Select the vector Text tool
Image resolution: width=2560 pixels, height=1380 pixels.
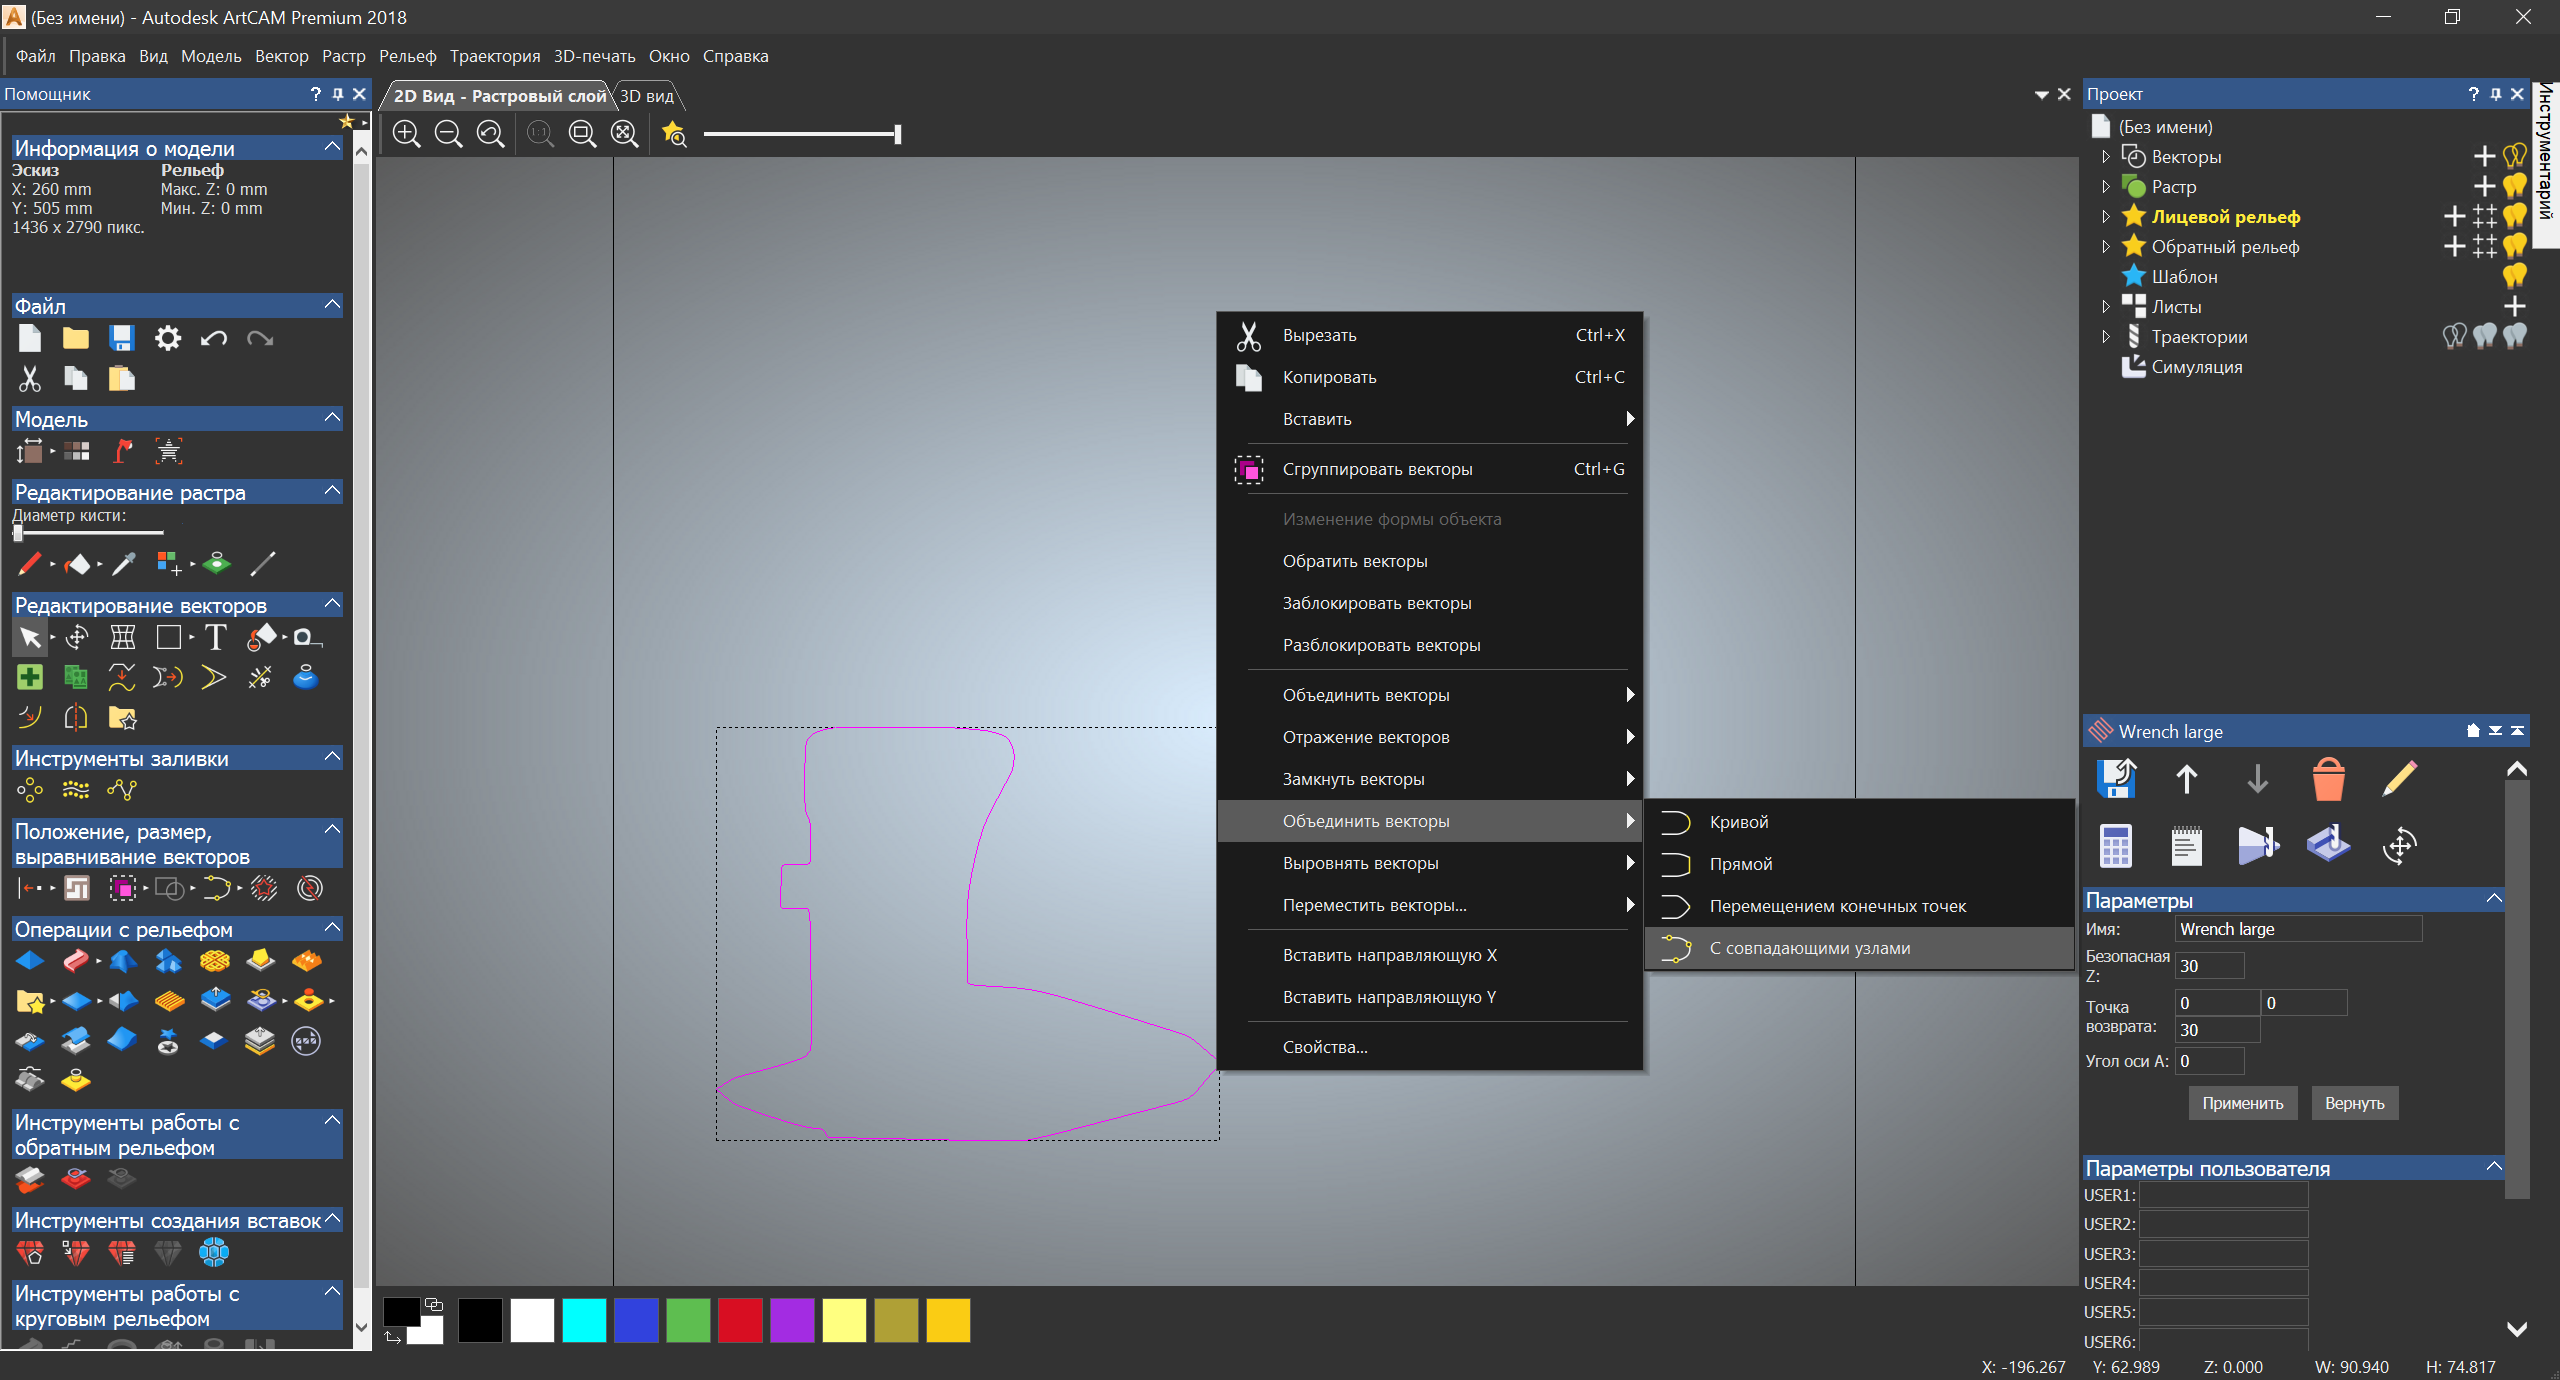pyautogui.click(x=215, y=638)
